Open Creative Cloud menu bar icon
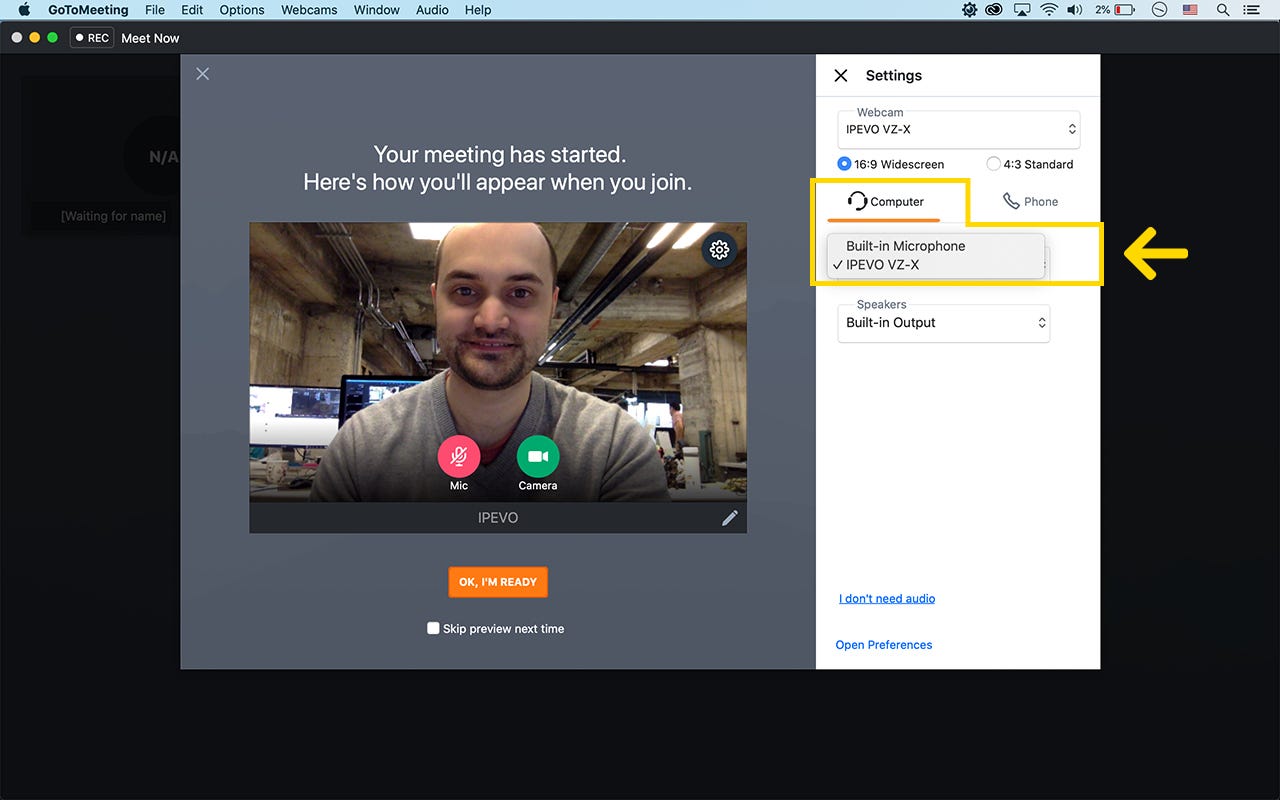 [995, 10]
